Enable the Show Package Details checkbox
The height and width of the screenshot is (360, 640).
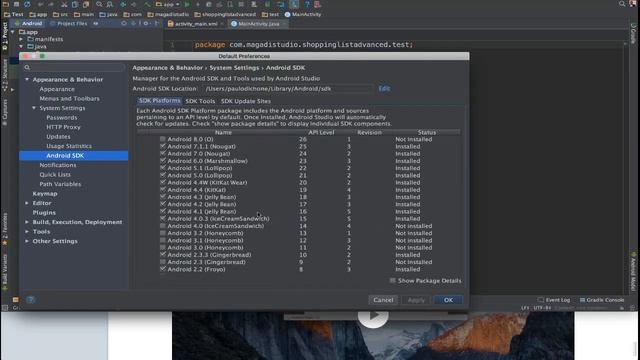393,281
